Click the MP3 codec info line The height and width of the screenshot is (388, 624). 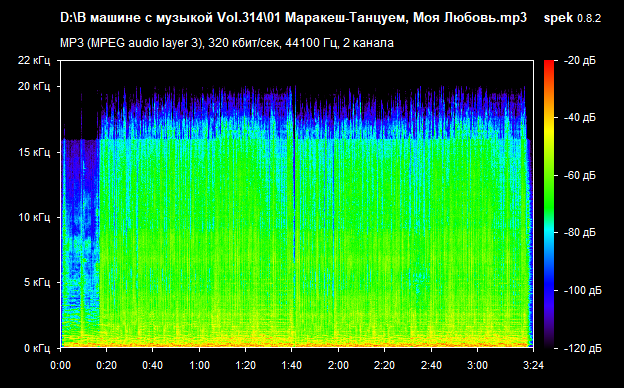click(227, 43)
